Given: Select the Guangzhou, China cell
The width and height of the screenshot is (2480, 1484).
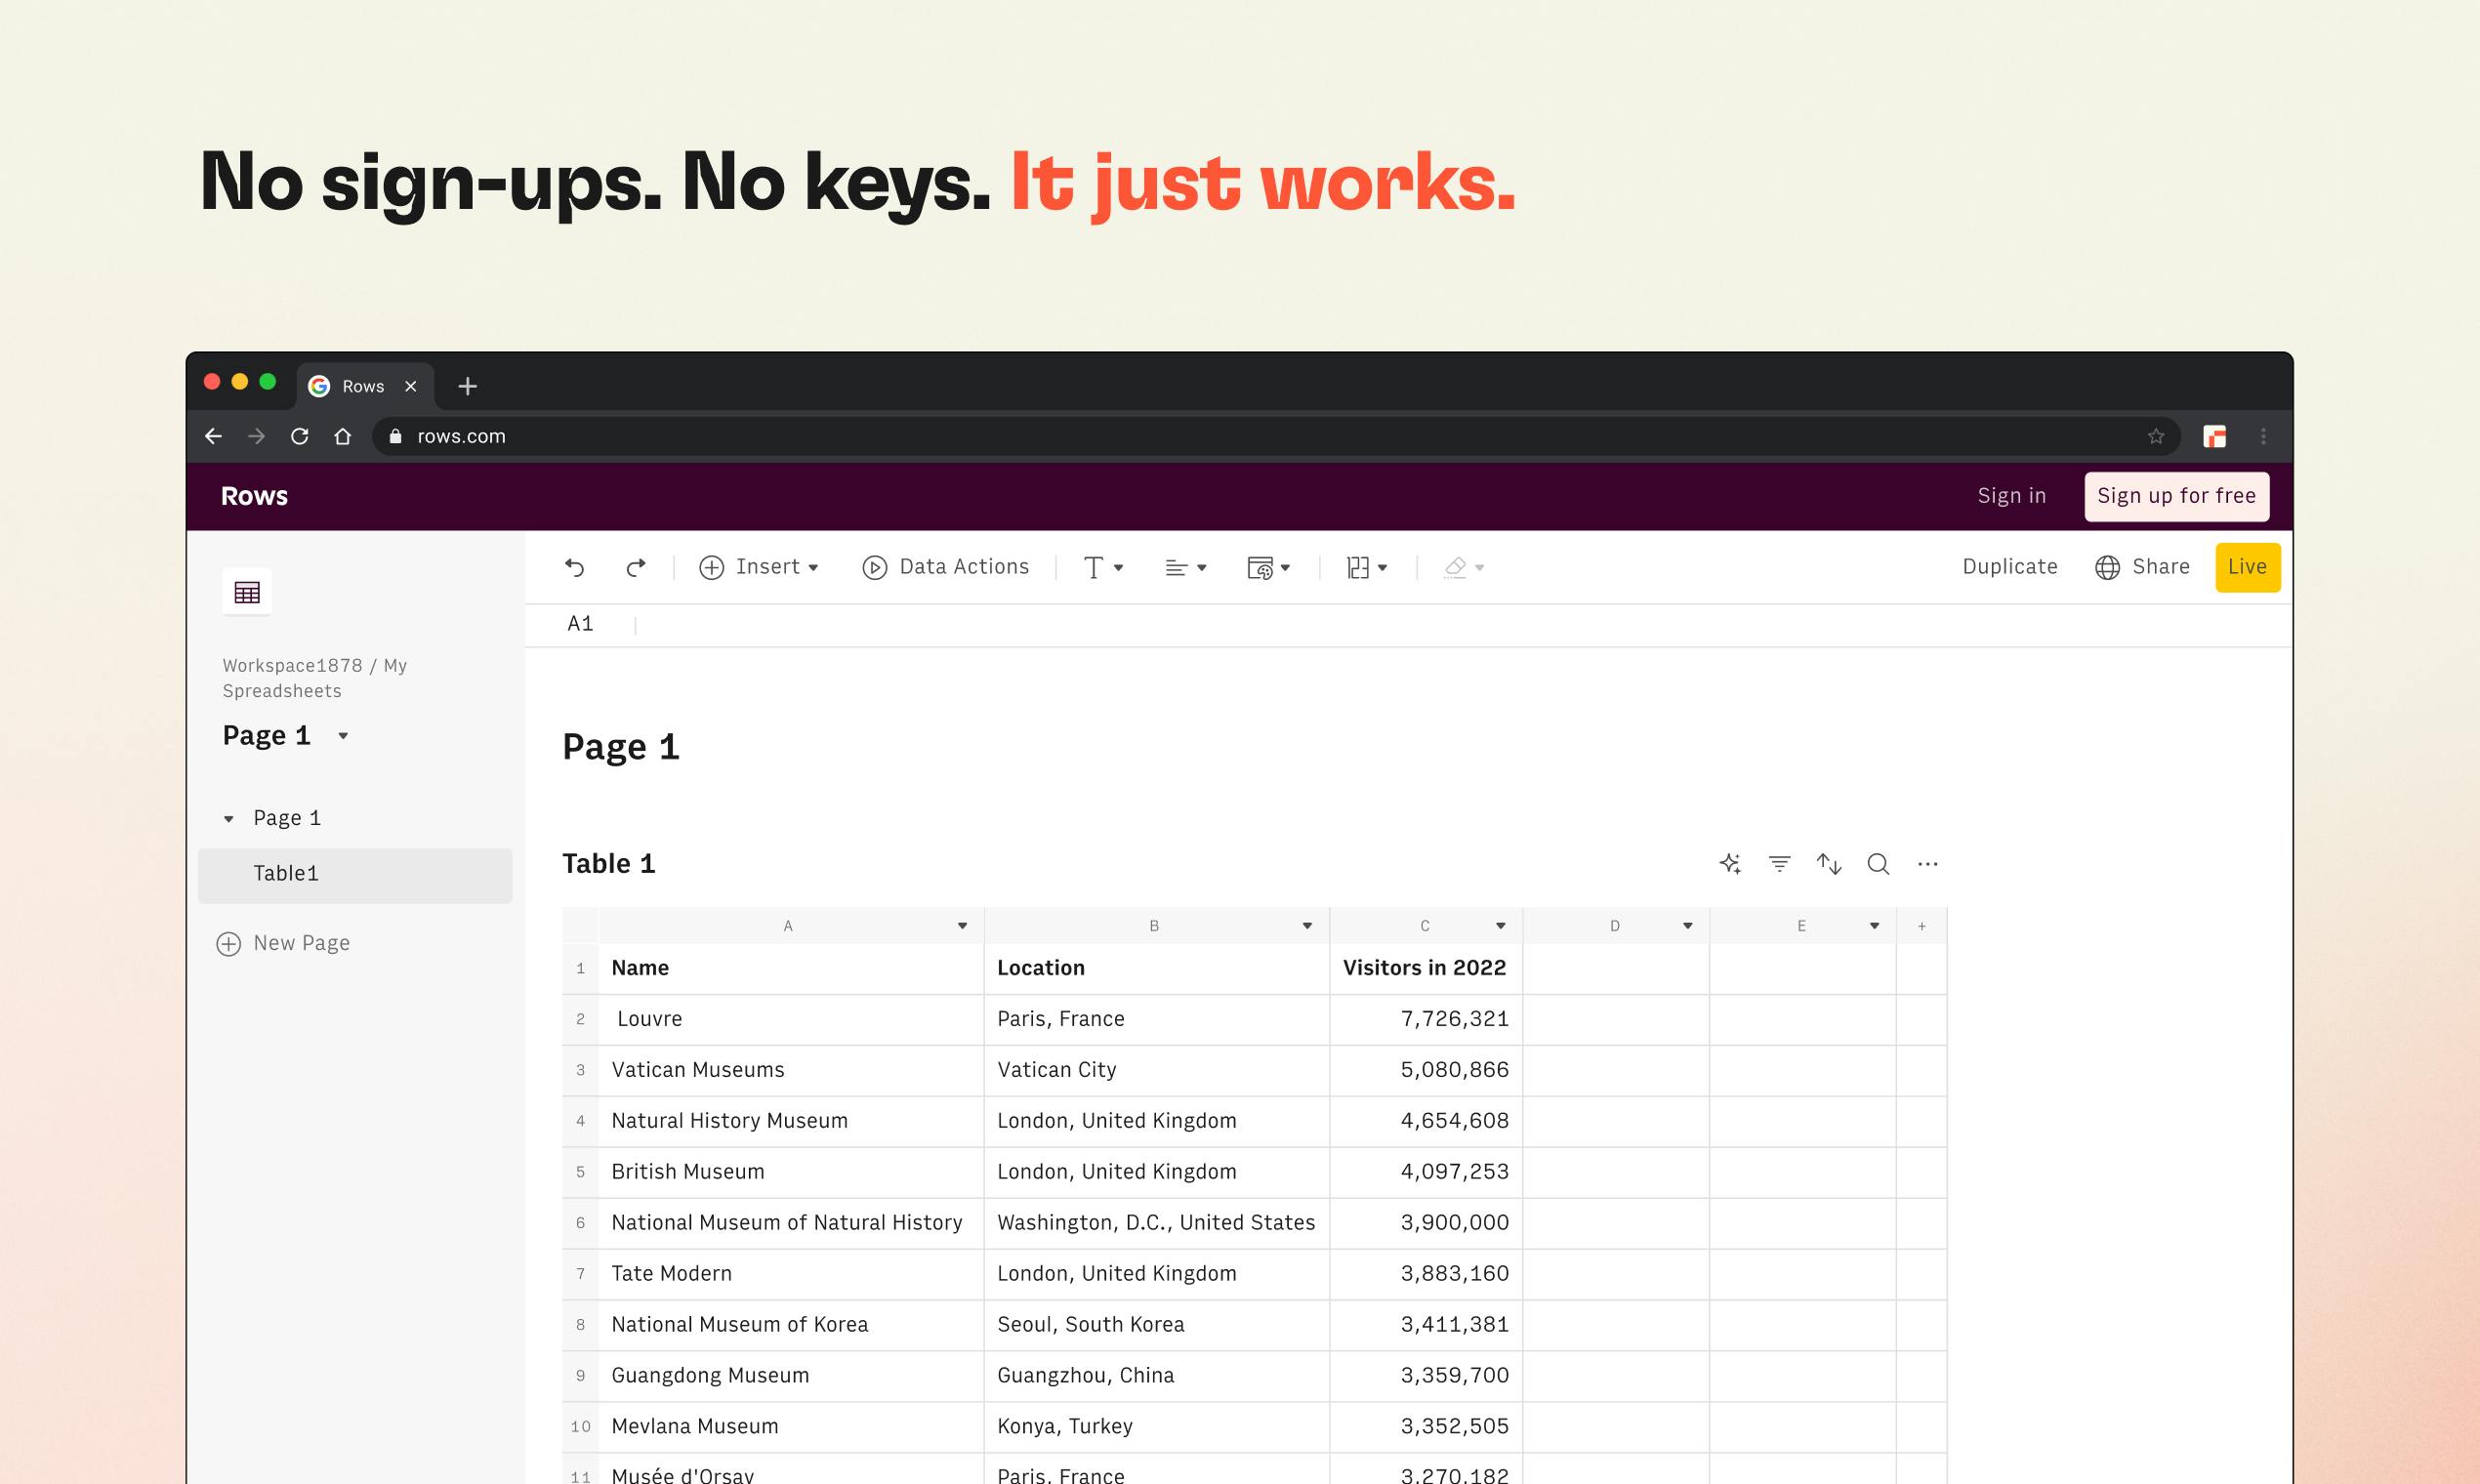Looking at the screenshot, I should click(x=1157, y=1376).
